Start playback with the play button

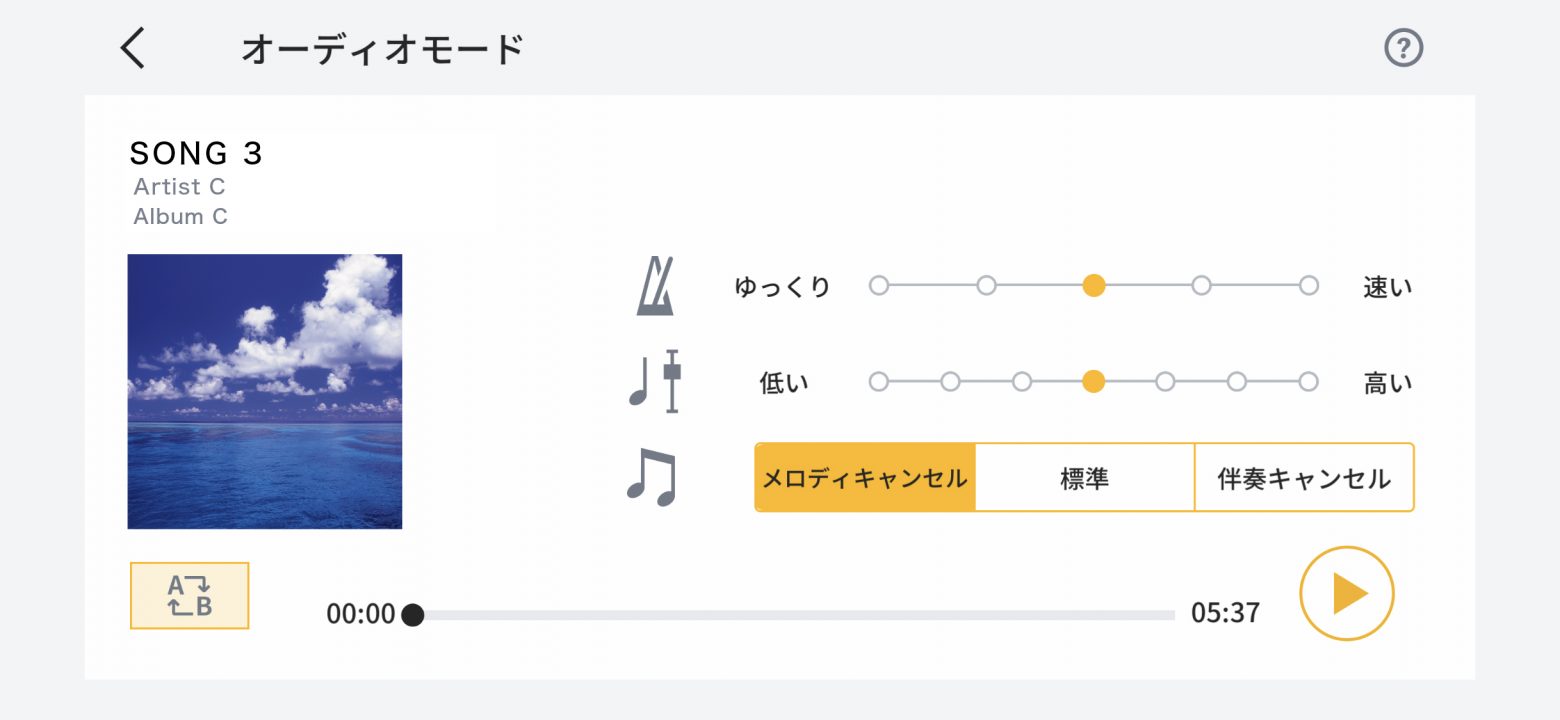pos(1346,593)
